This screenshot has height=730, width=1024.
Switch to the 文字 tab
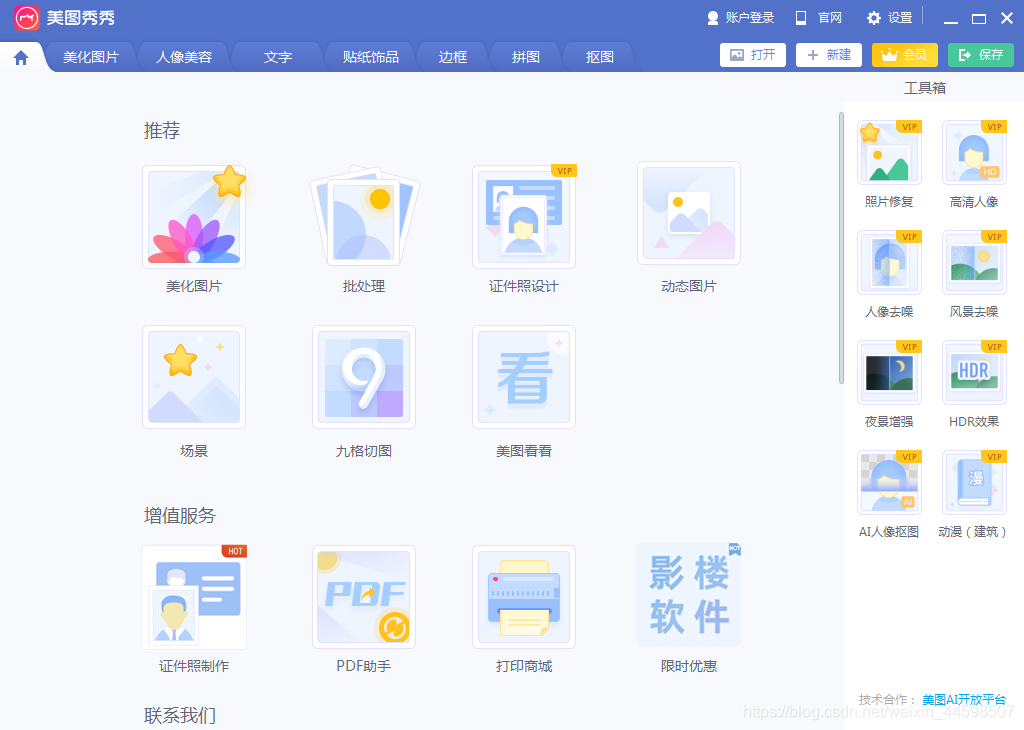pyautogui.click(x=278, y=57)
